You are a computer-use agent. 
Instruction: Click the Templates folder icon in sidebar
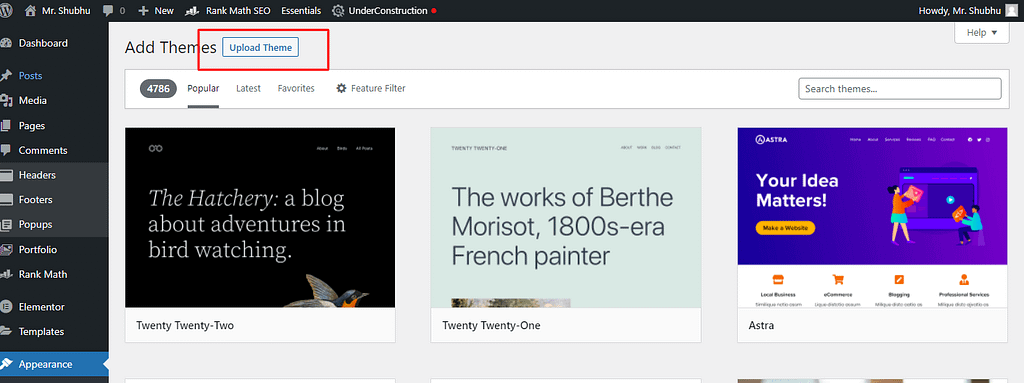click(7, 331)
